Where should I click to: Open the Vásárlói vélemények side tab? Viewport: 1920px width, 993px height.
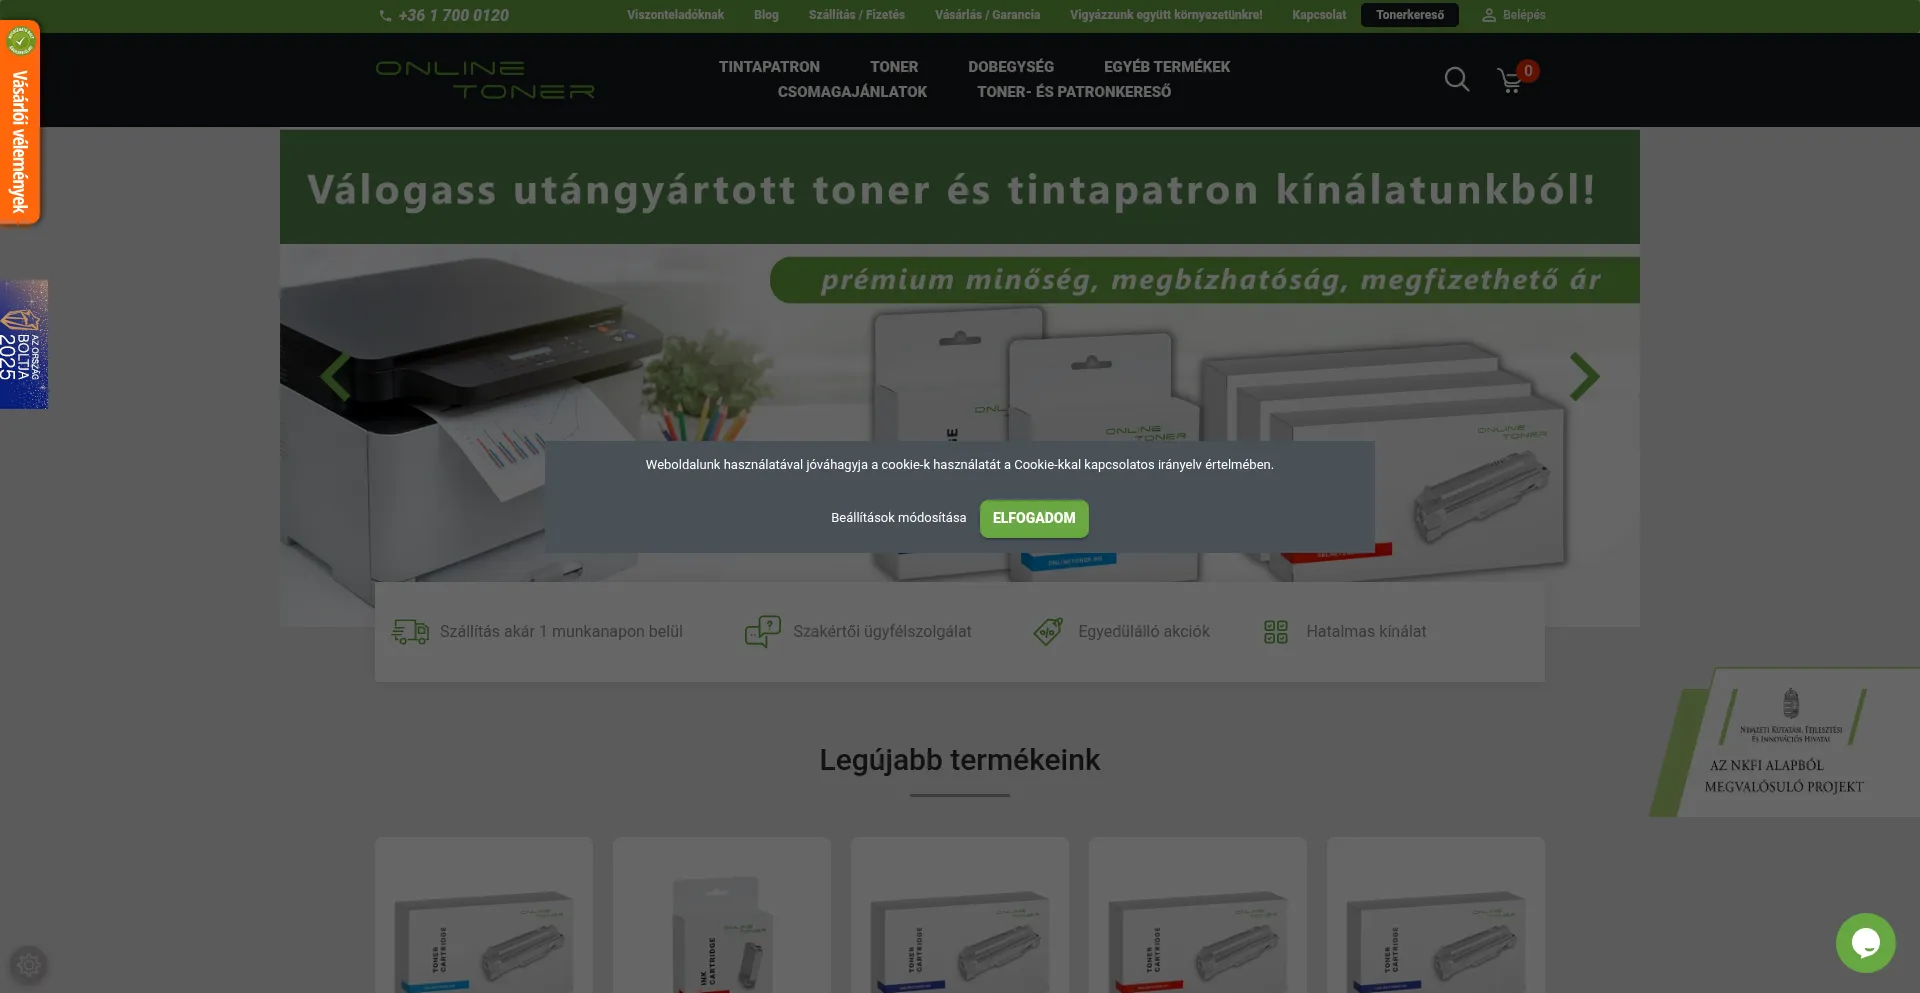20,122
